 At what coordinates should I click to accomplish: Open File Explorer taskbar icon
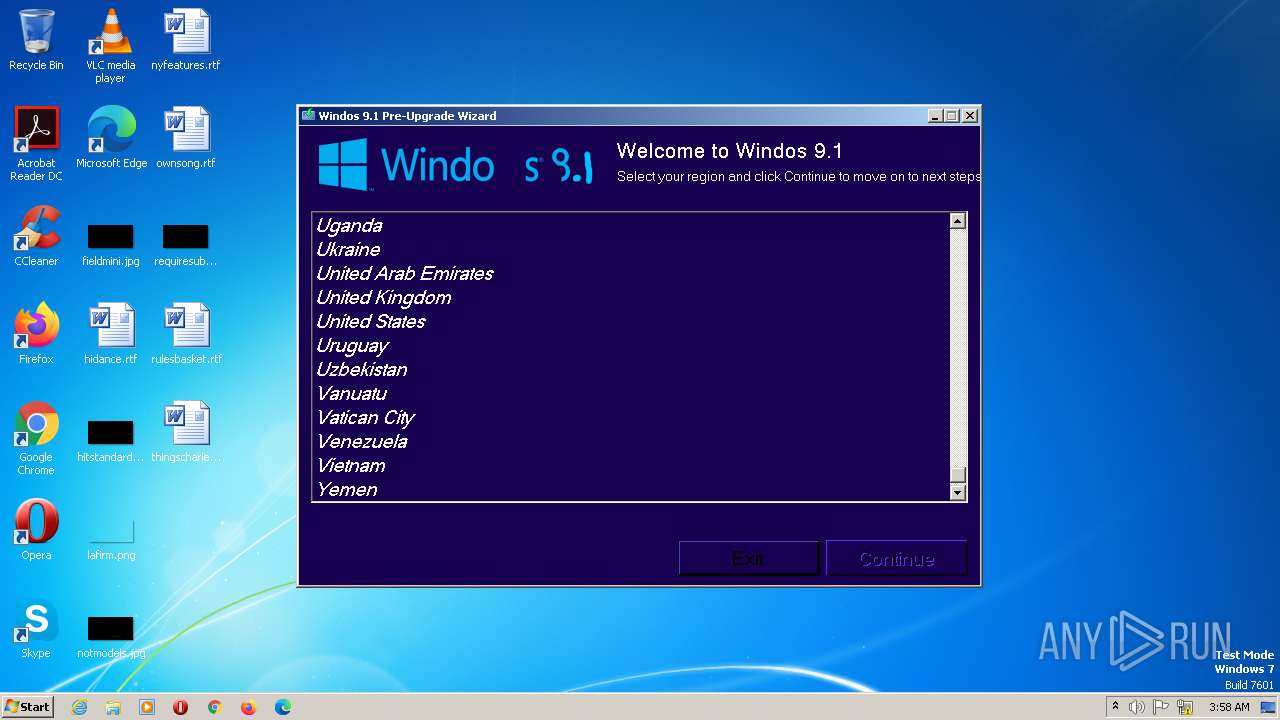point(113,707)
